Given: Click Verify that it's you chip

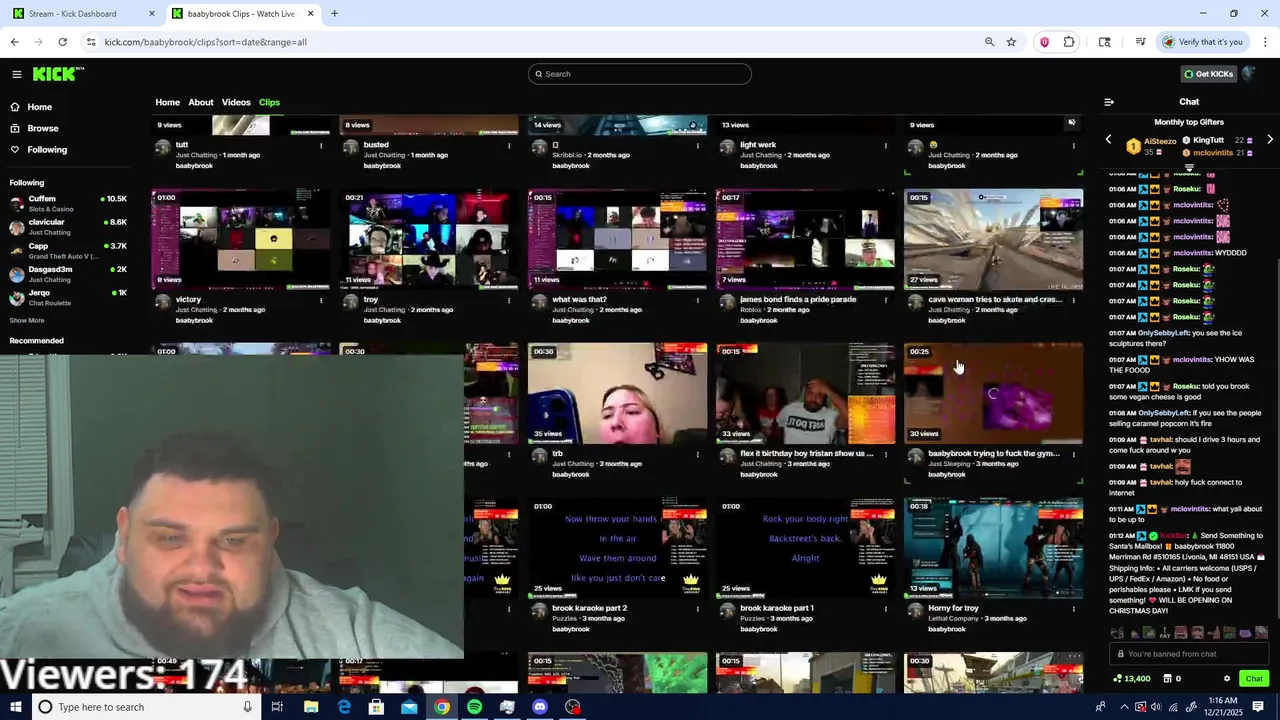Looking at the screenshot, I should [x=1203, y=42].
